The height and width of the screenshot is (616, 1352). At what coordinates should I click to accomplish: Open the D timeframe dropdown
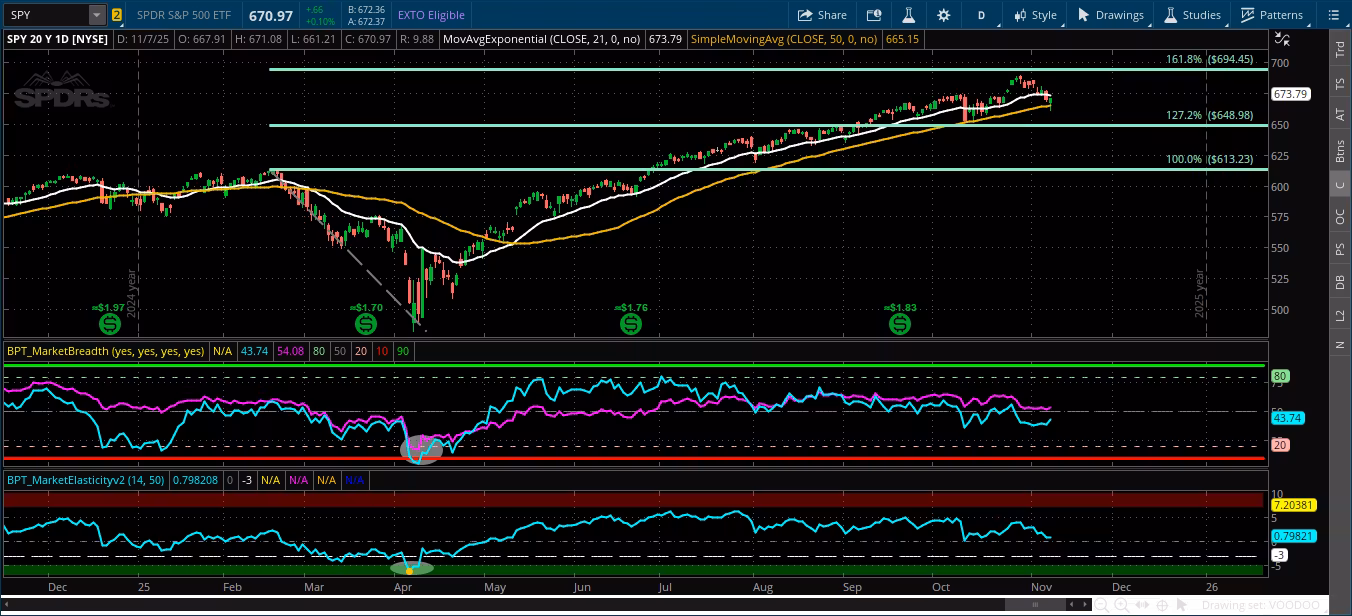pyautogui.click(x=981, y=15)
